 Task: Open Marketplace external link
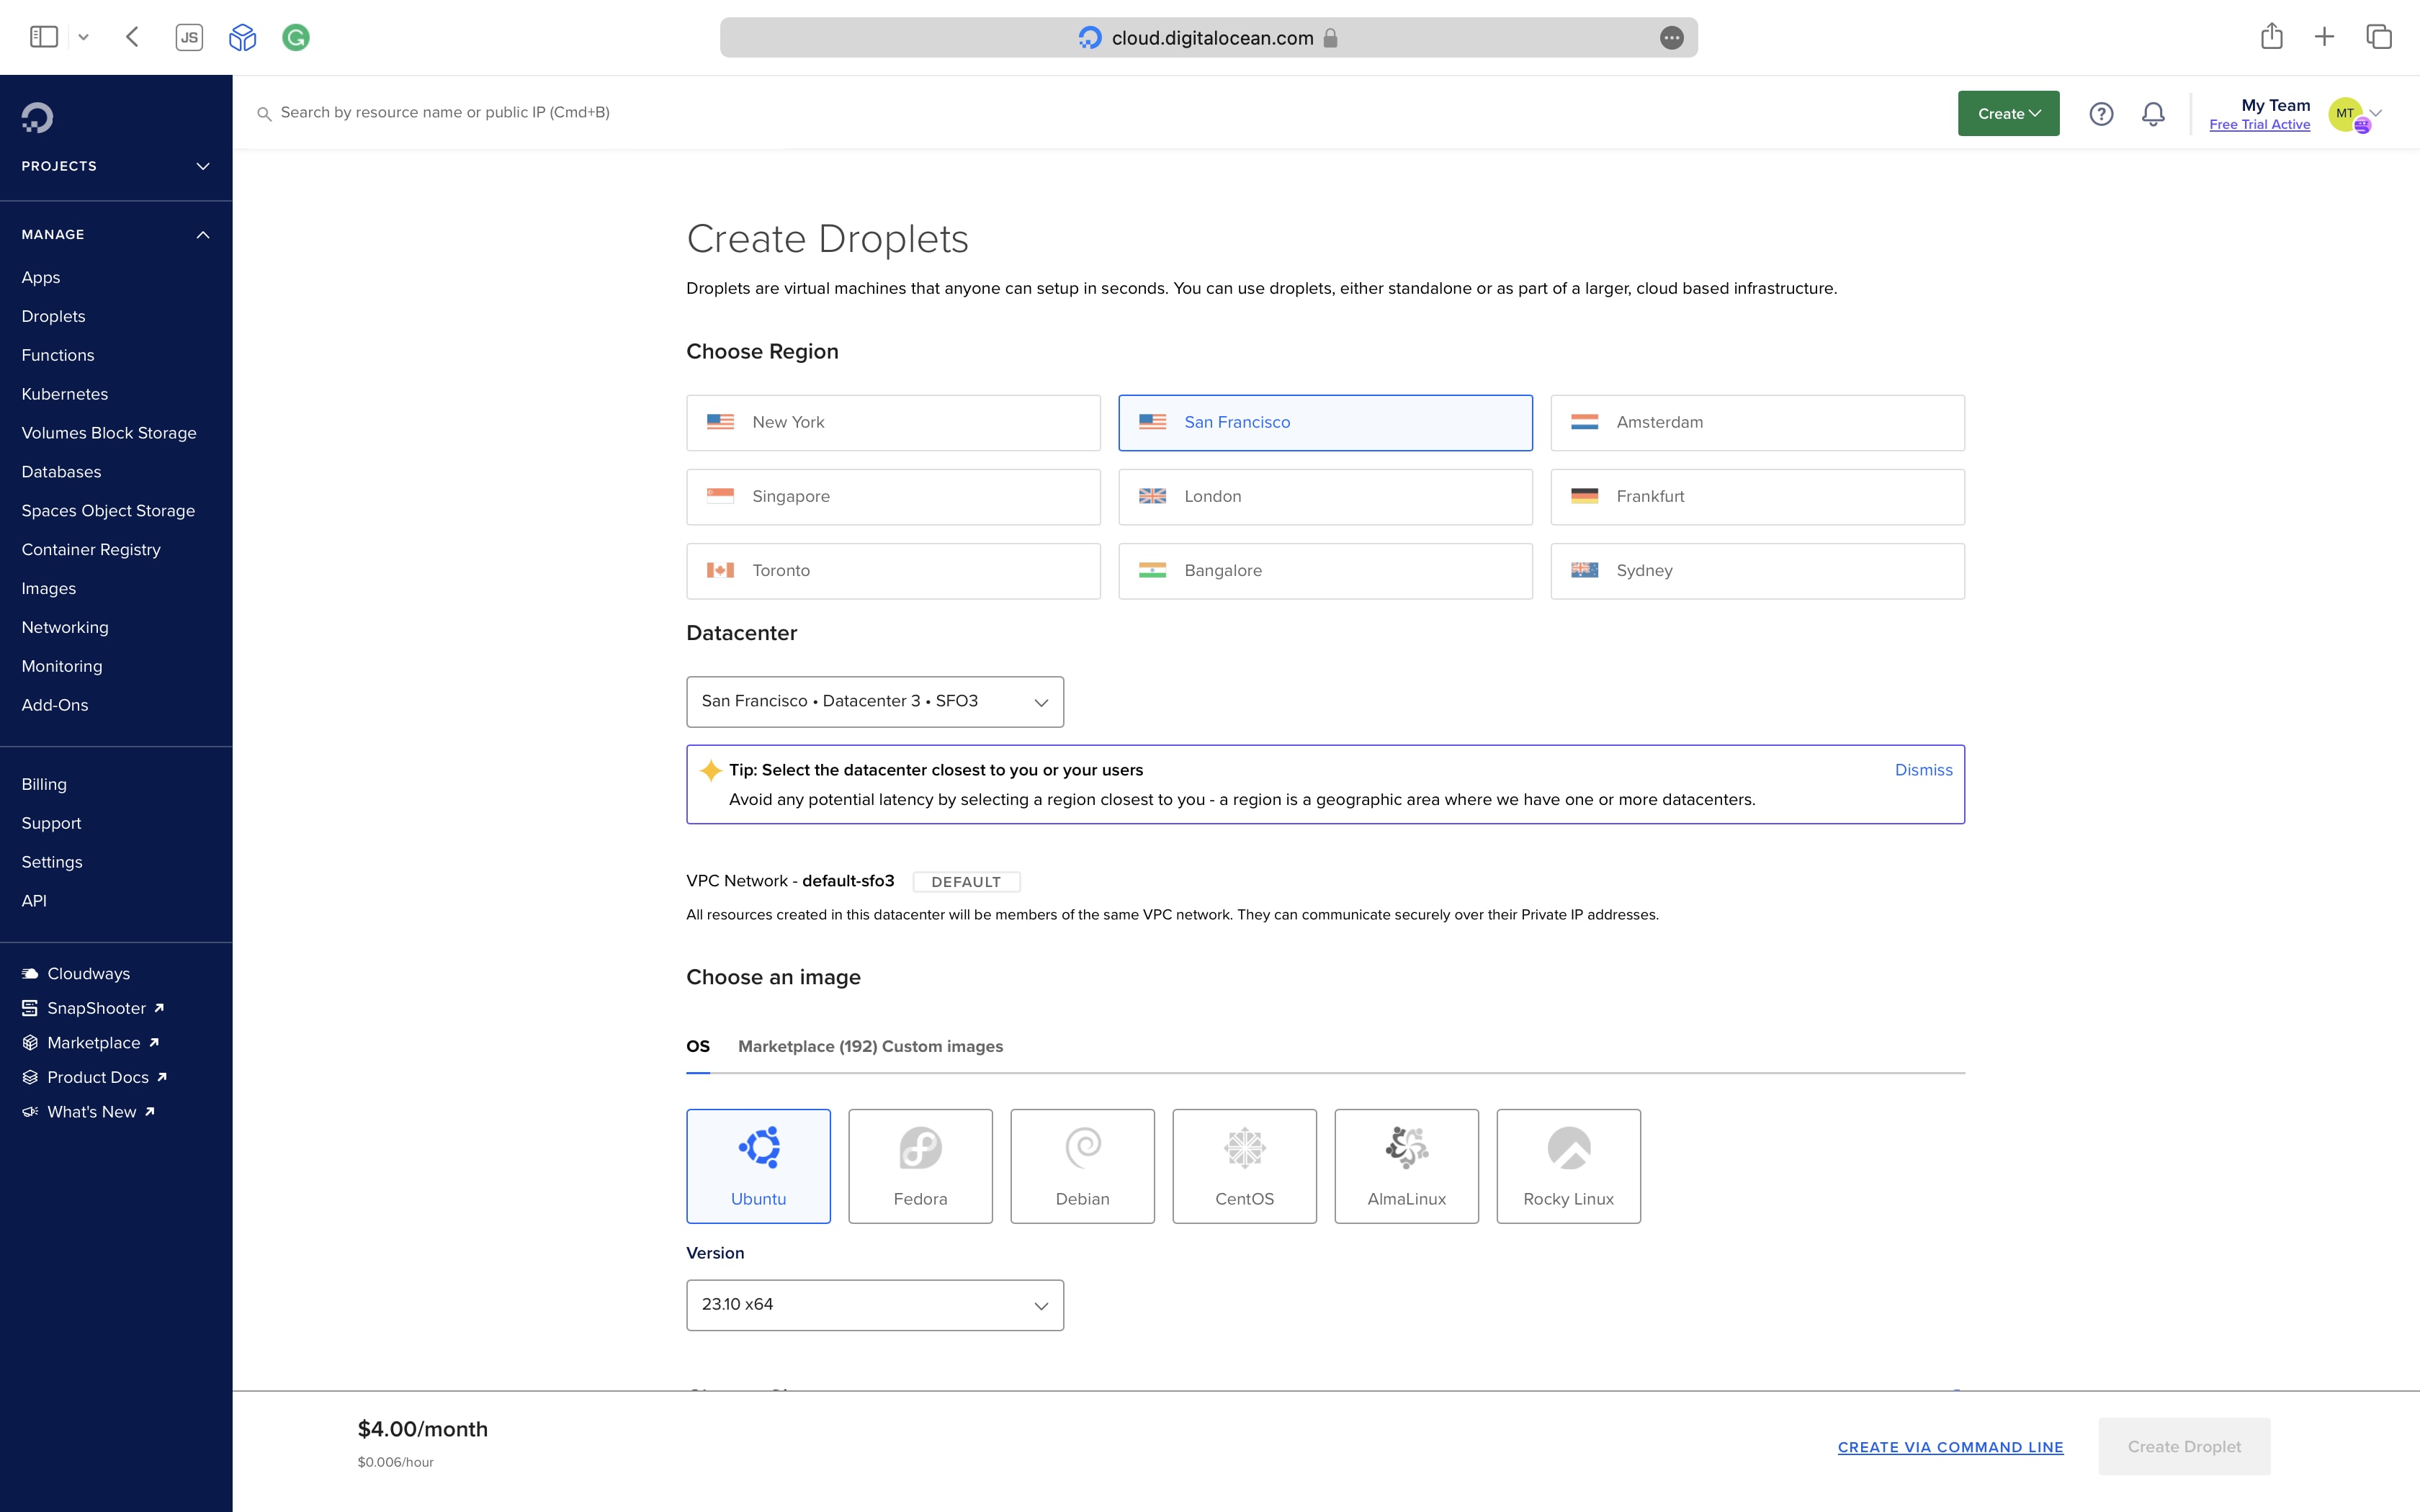(91, 1043)
